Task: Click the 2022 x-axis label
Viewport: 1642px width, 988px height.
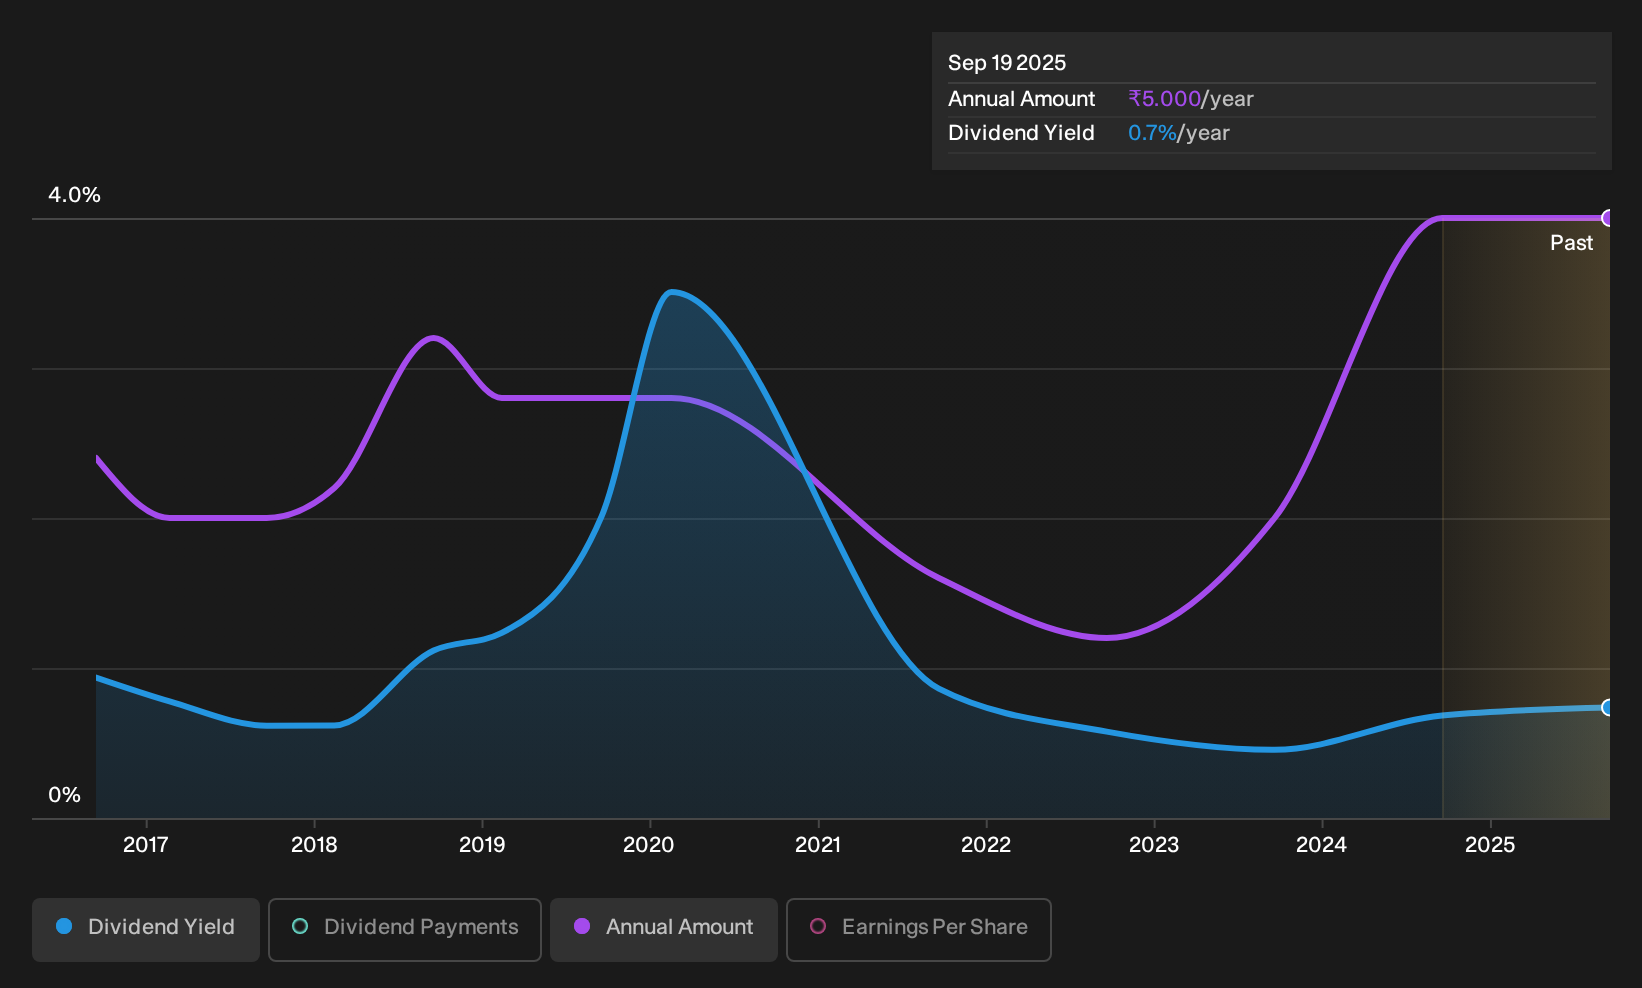Action: point(986,845)
